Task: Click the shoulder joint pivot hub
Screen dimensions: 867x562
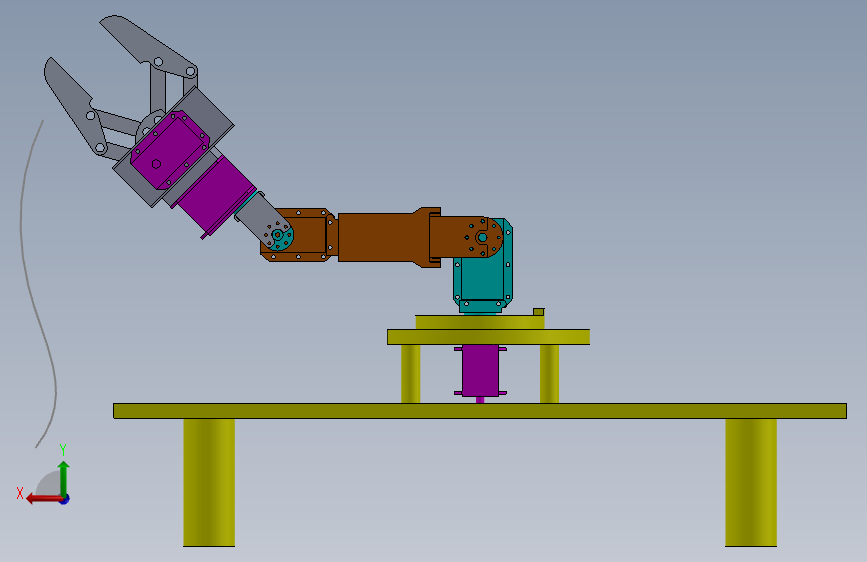Action: [x=482, y=237]
